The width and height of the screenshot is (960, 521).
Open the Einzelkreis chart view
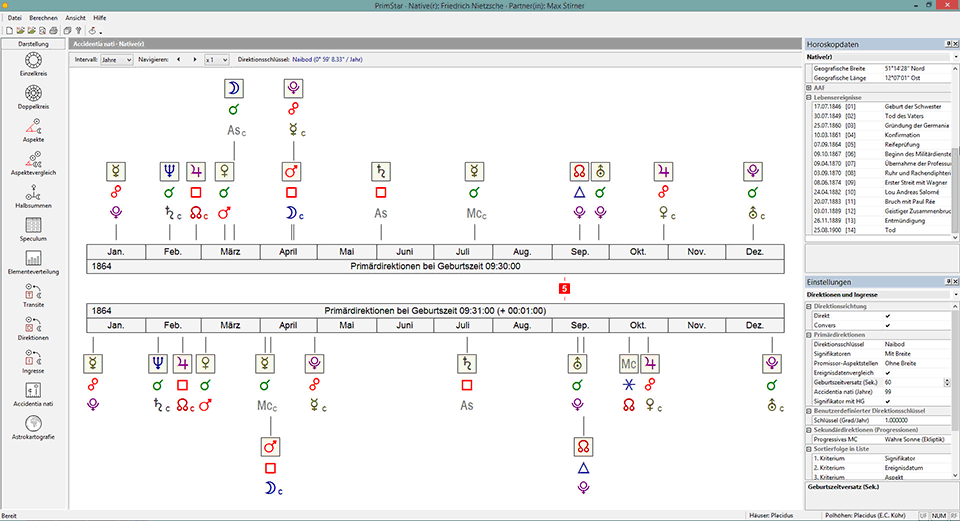coord(33,64)
